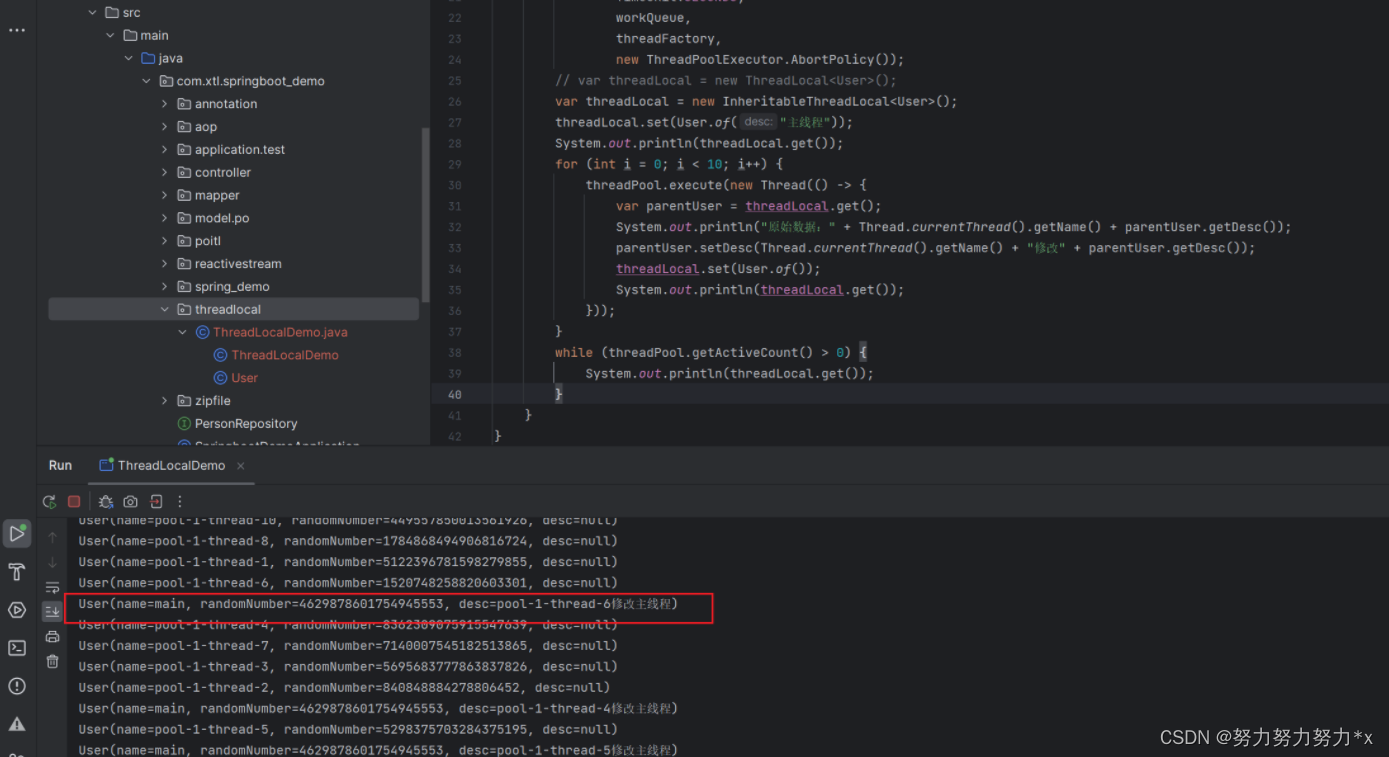The width and height of the screenshot is (1389, 757).
Task: Expand the mapper package
Action: click(165, 196)
